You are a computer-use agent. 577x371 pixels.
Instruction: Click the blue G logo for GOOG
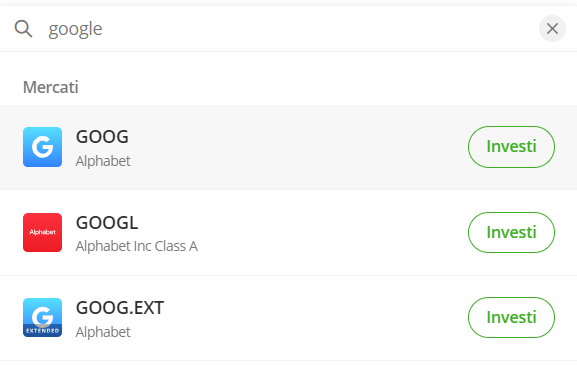42,147
